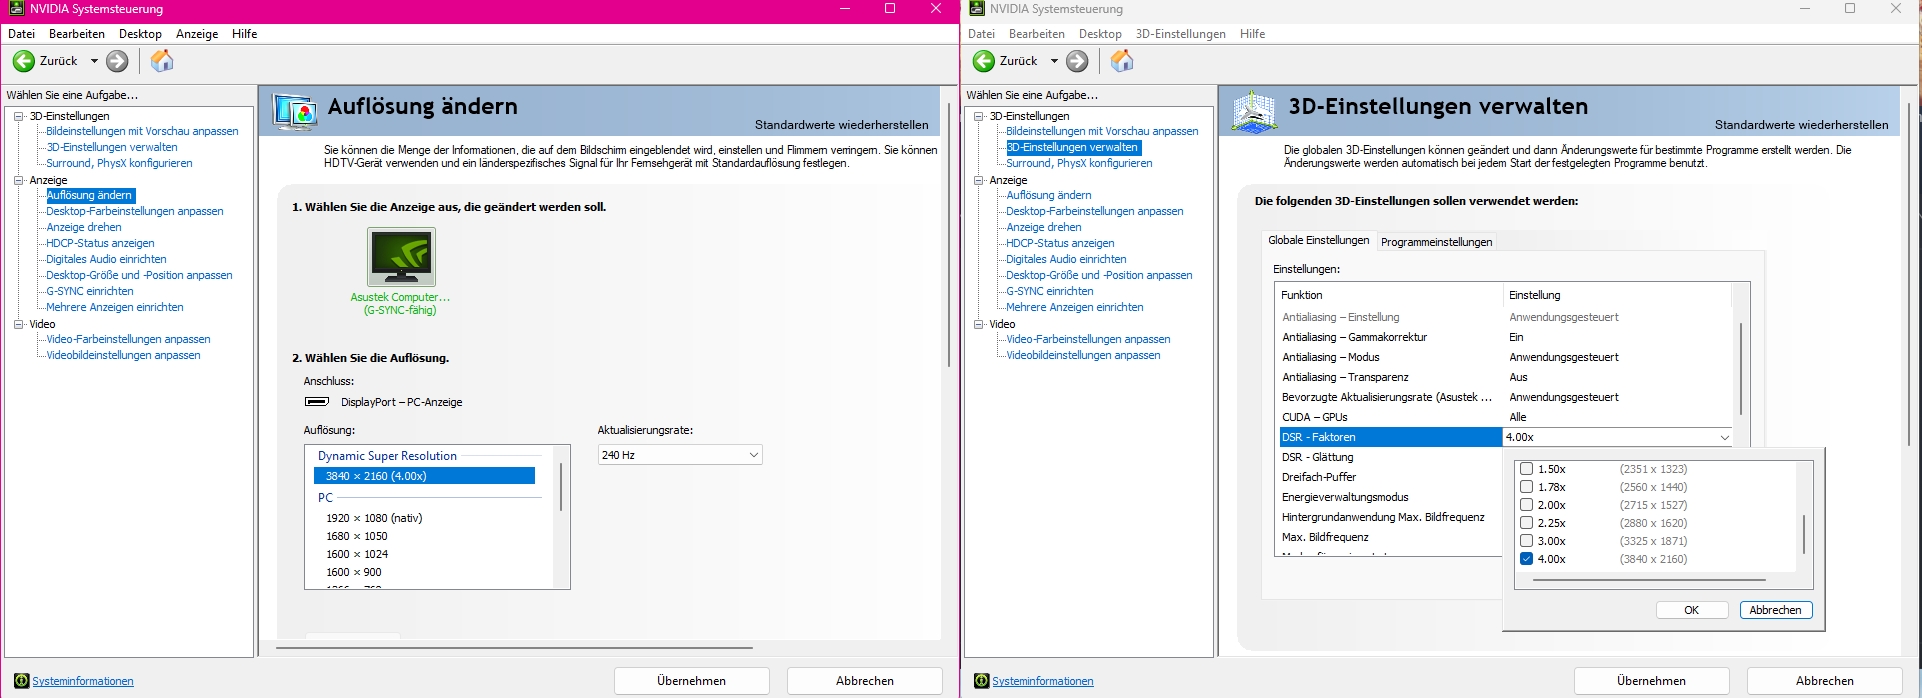This screenshot has width=1922, height=698.
Task: Click the DisplayPort connector icon
Action: point(317,402)
